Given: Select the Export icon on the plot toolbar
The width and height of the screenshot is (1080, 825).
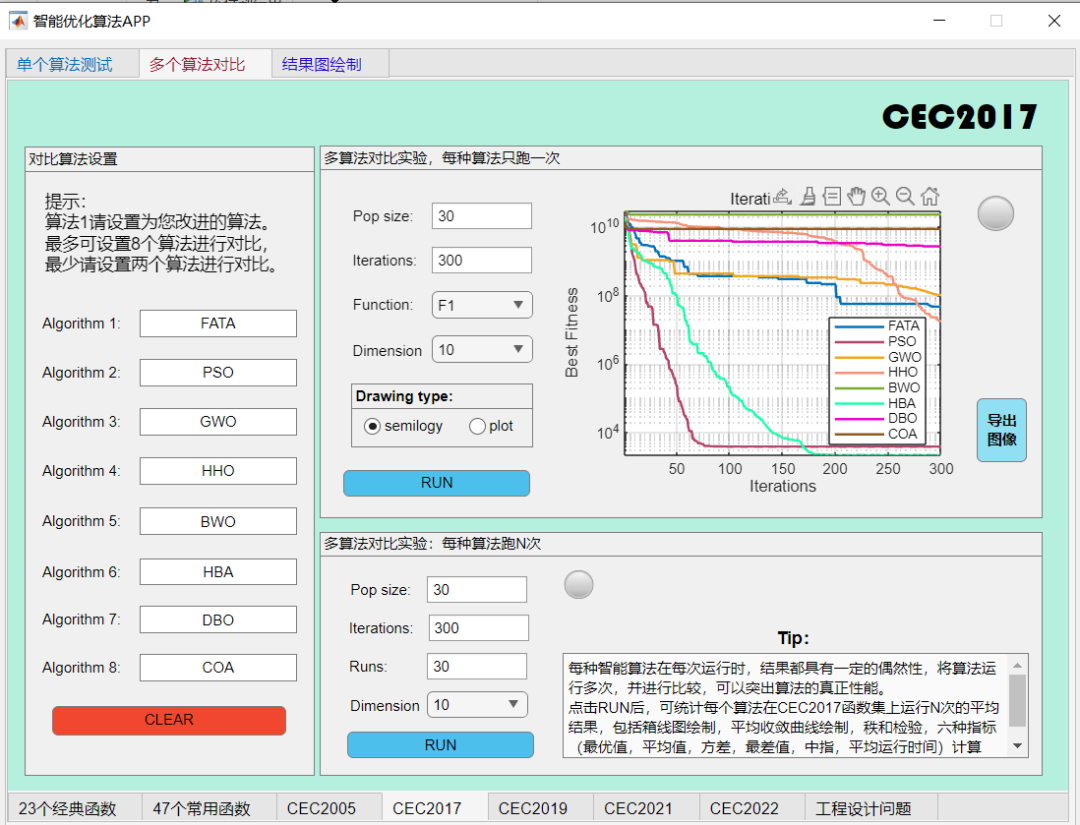Looking at the screenshot, I should click(783, 197).
